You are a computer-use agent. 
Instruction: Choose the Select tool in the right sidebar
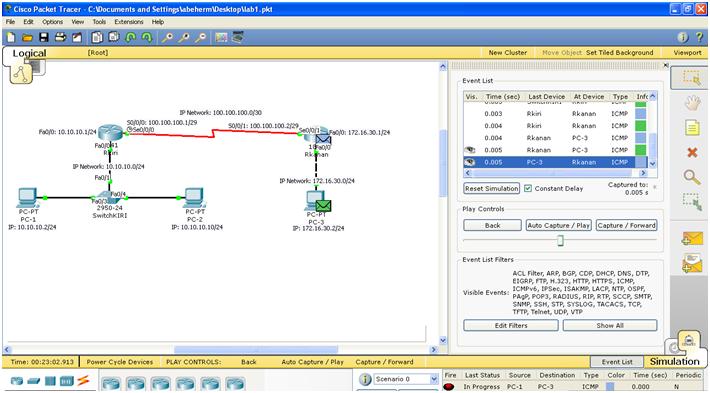click(x=691, y=78)
